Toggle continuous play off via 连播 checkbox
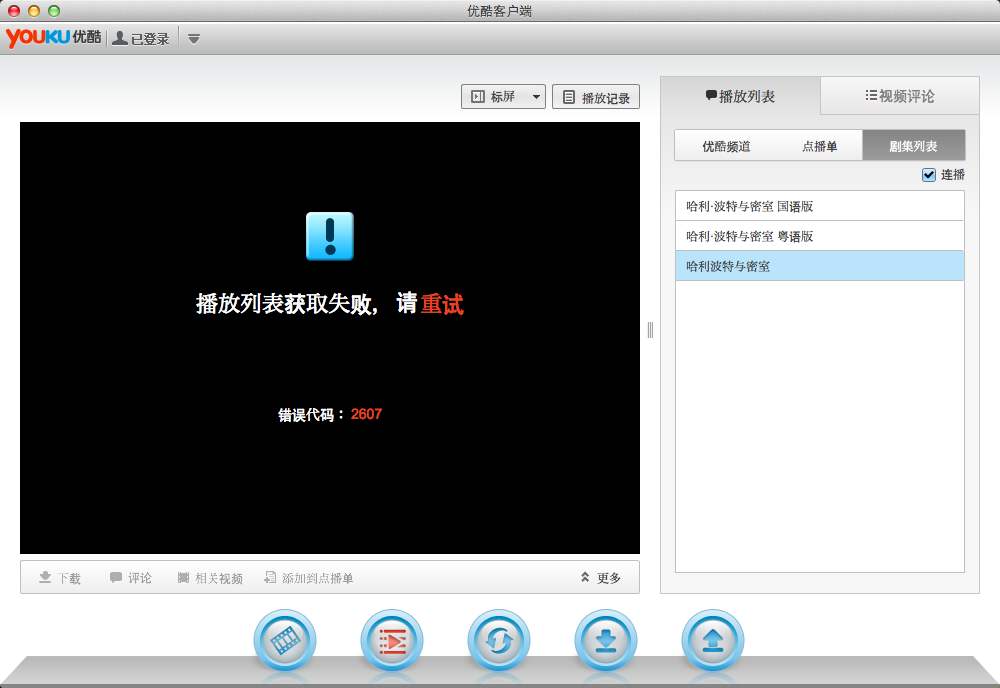This screenshot has height=688, width=1000. point(929,175)
